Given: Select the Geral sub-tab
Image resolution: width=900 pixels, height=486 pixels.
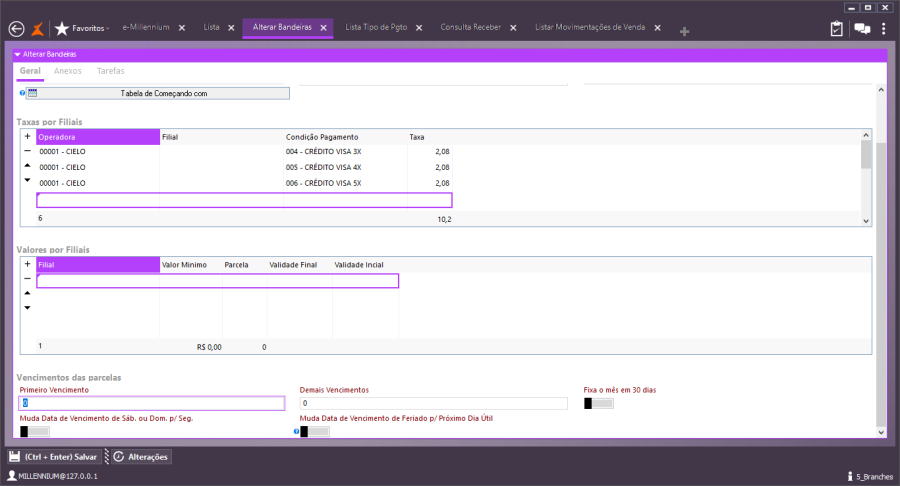Looking at the screenshot, I should tap(30, 71).
